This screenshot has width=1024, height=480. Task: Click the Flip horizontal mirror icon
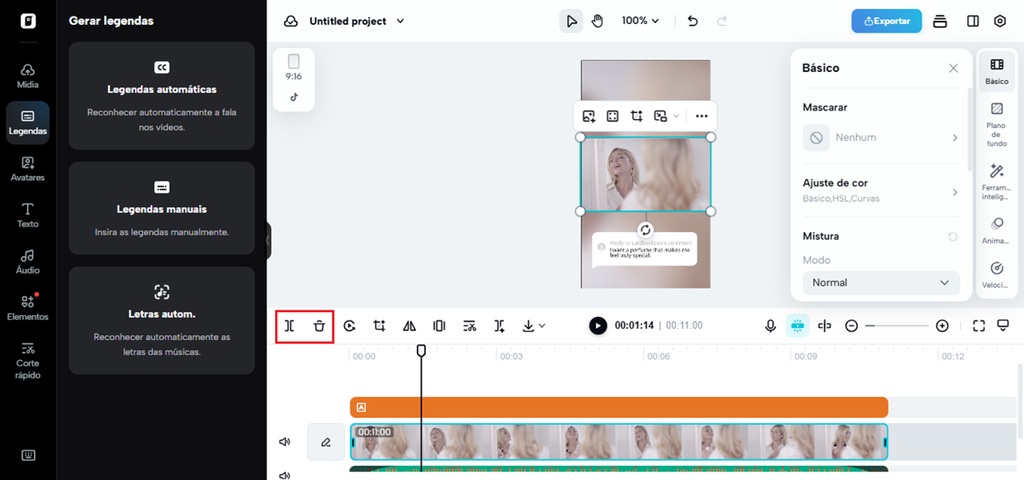(409, 326)
